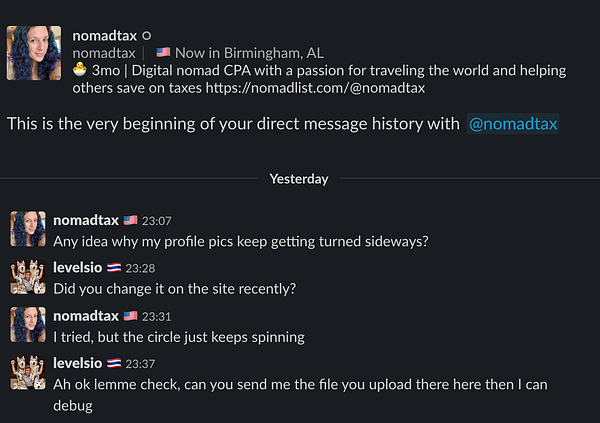600x423 pixels.
Task: Click the presence status circle beside nomadtax
Action: pos(147,36)
